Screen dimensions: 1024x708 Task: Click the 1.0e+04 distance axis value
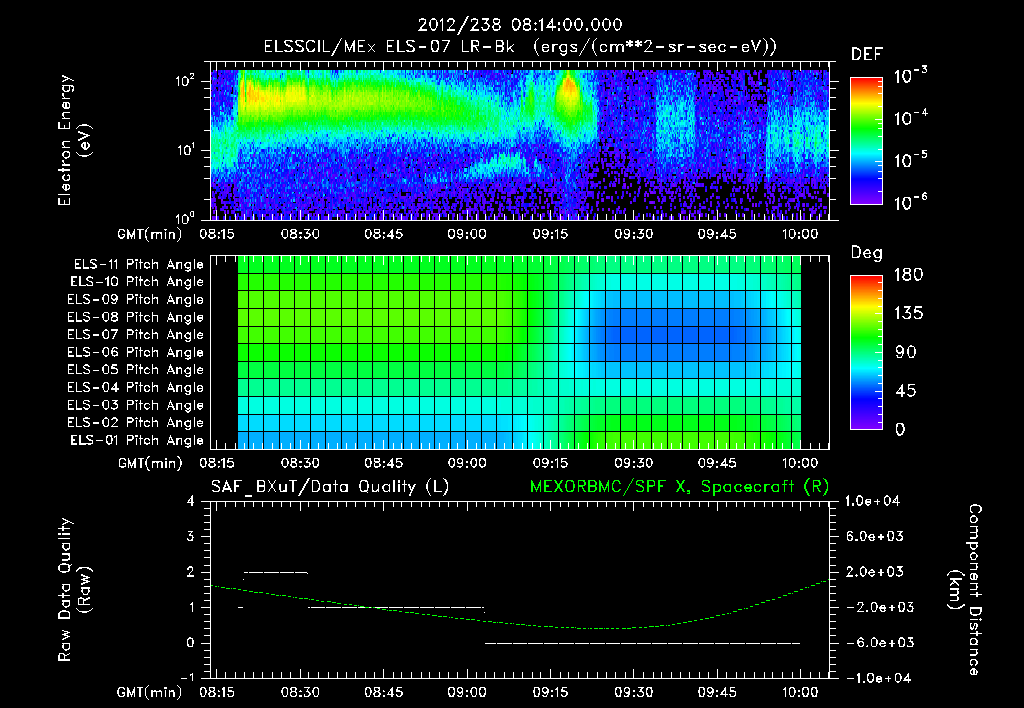(x=872, y=502)
